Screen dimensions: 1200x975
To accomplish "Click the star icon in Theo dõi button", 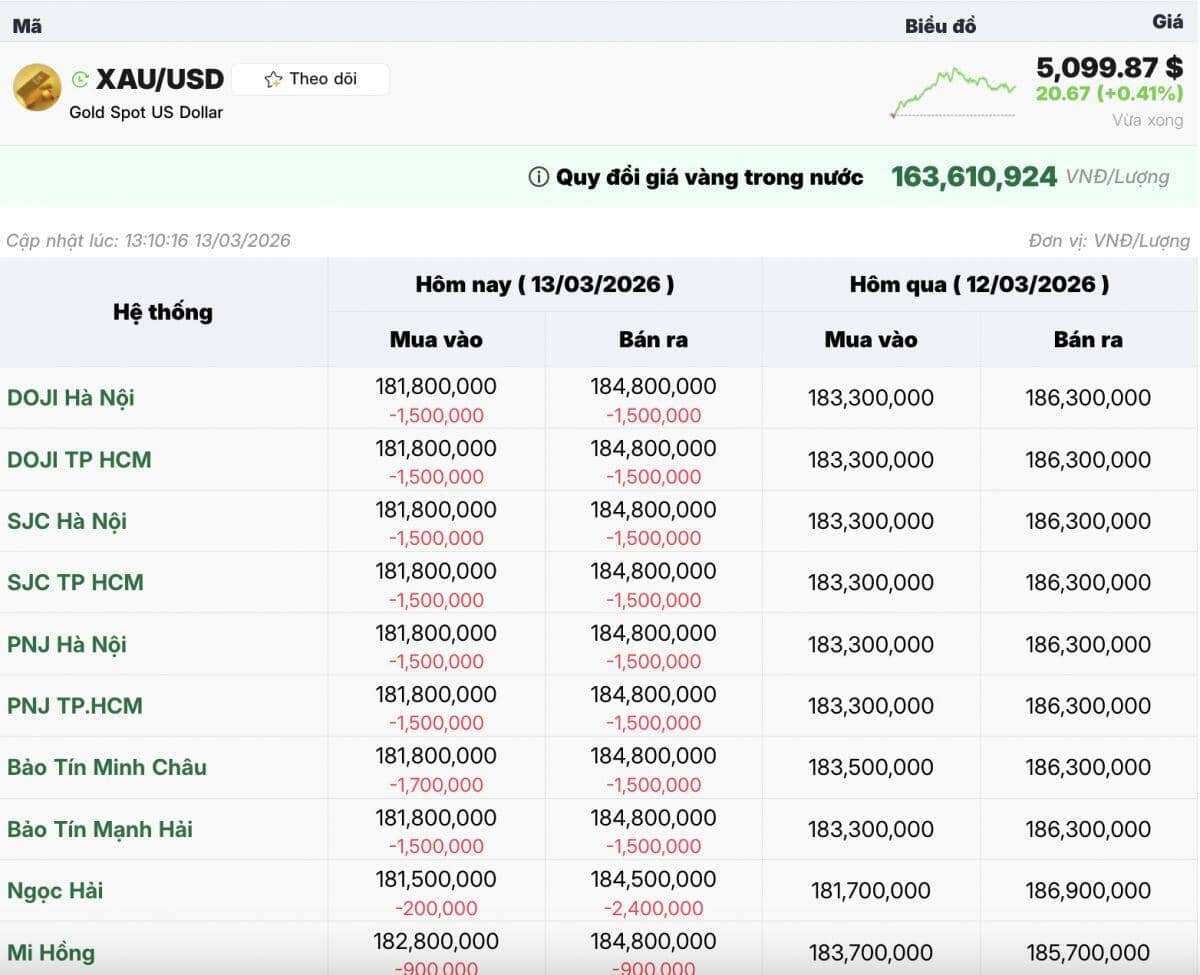I will pyautogui.click(x=273, y=79).
